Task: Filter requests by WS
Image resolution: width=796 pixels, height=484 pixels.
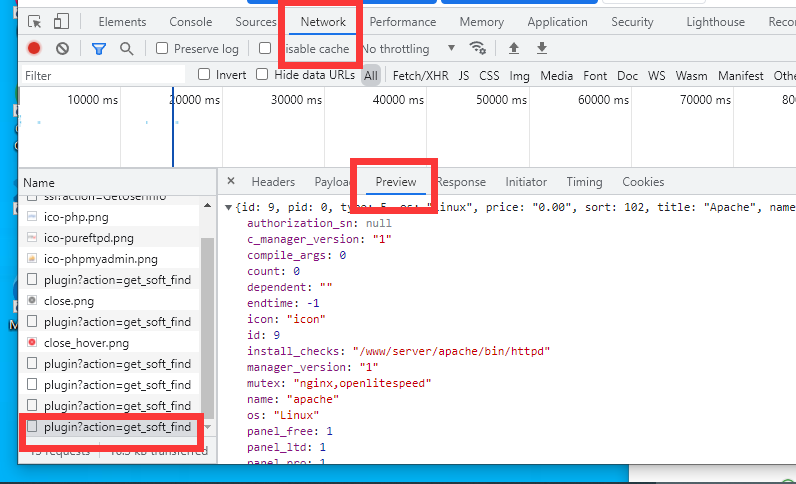Action: tap(656, 76)
